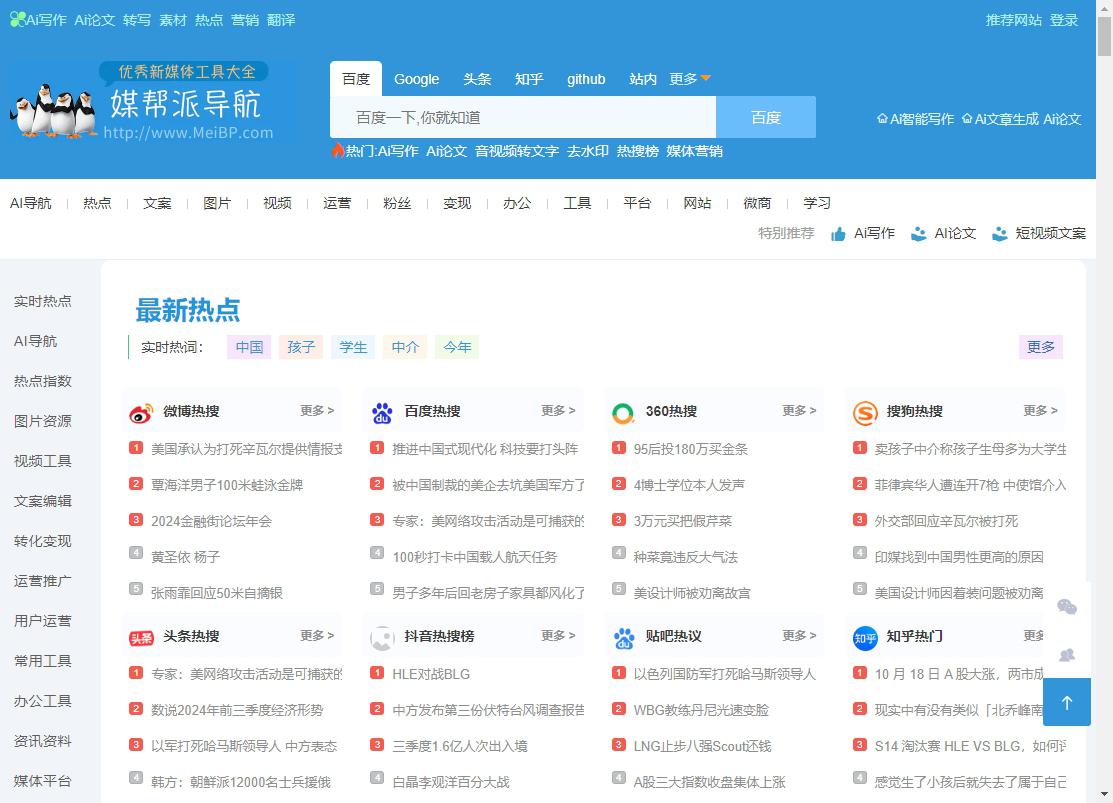The image size is (1113, 803).
Task: Expand 更多 for 搜狗热搜
Action: coord(1041,410)
